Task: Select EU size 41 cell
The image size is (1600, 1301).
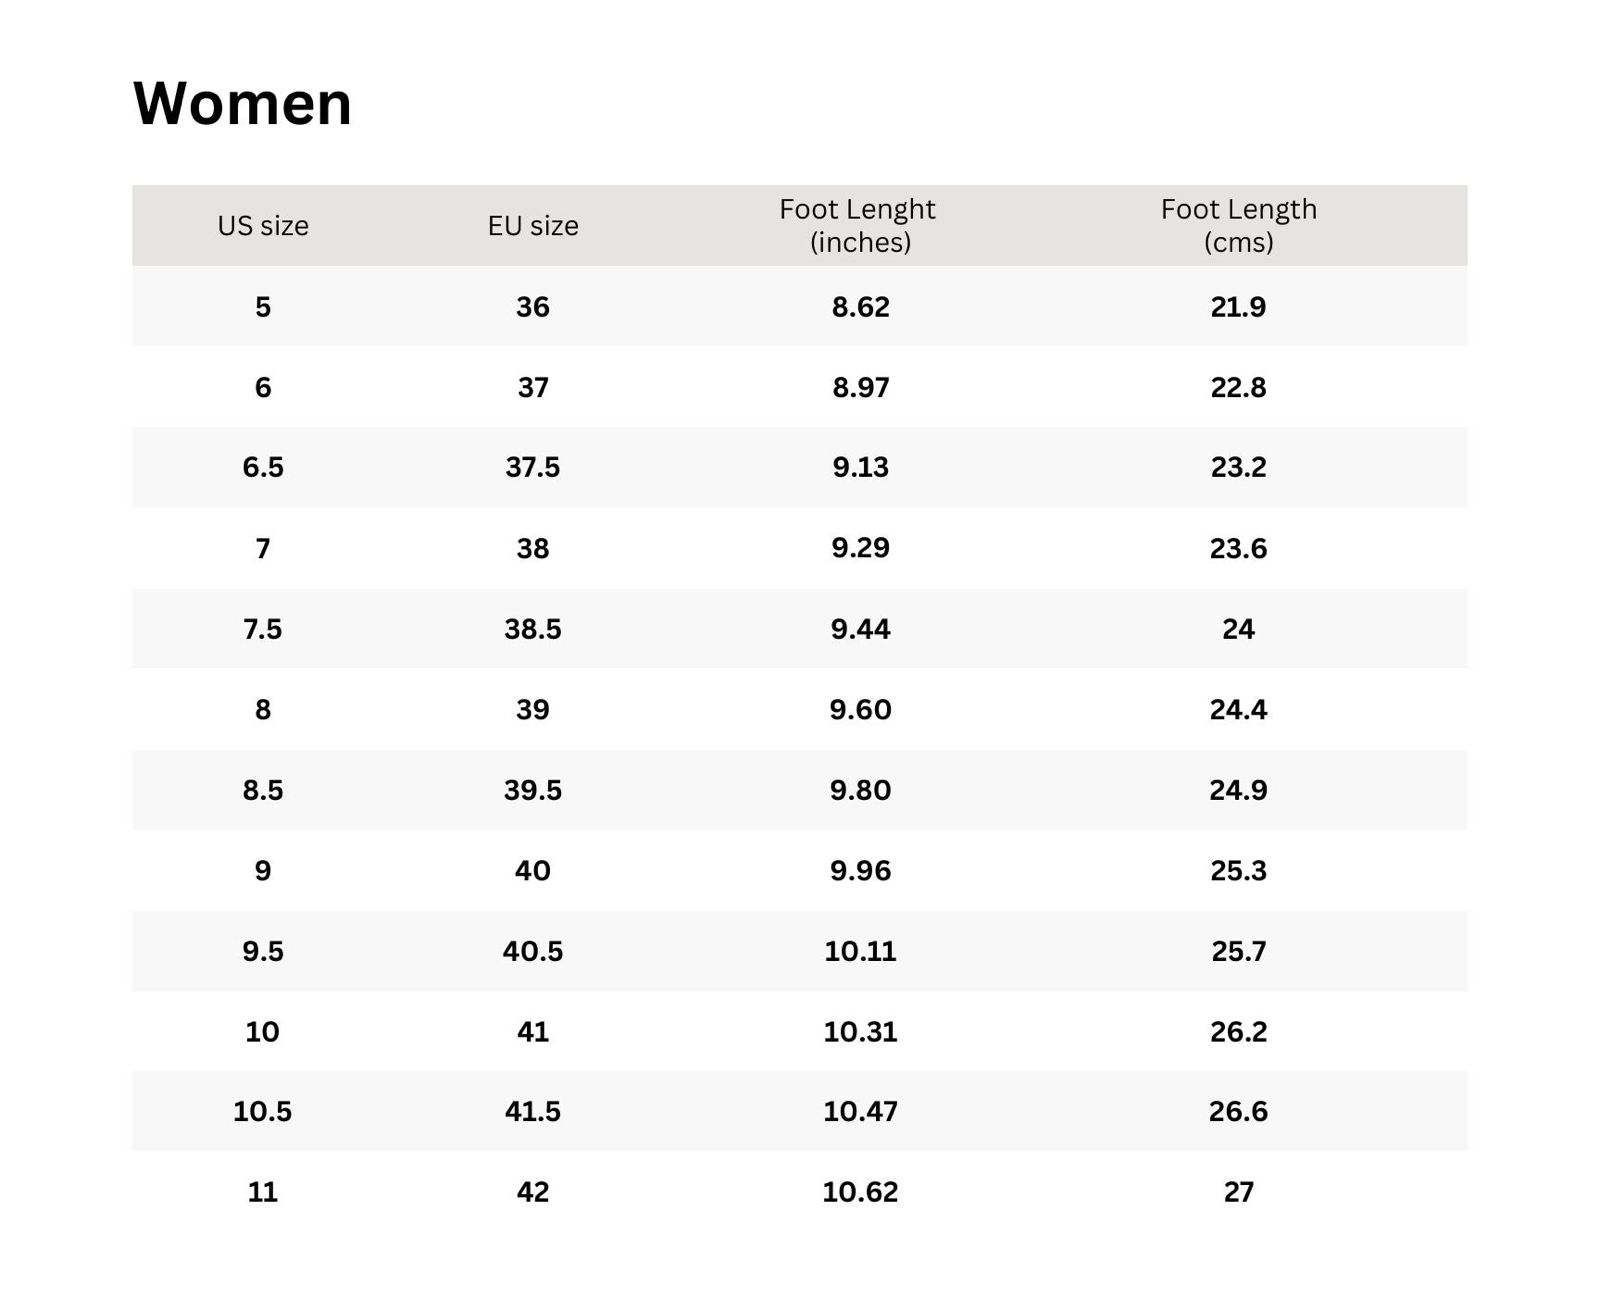Action: tap(533, 1032)
